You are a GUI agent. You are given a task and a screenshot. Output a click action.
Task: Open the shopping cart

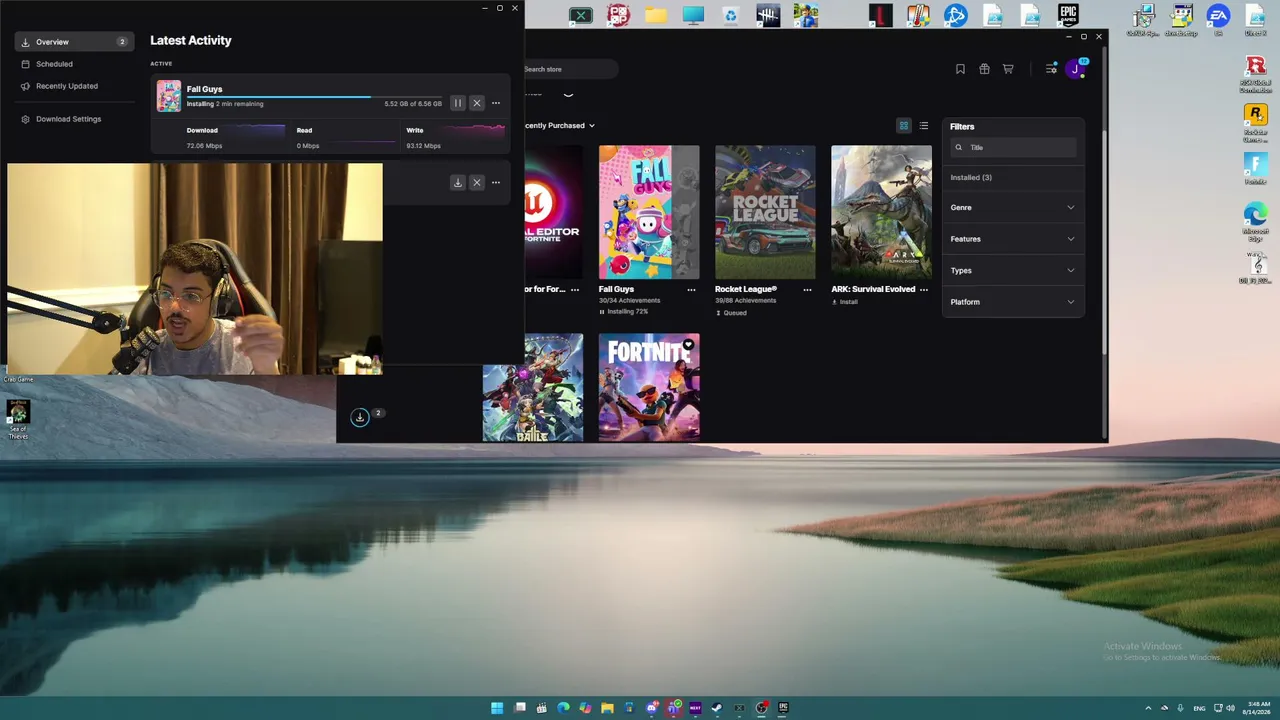[1008, 69]
